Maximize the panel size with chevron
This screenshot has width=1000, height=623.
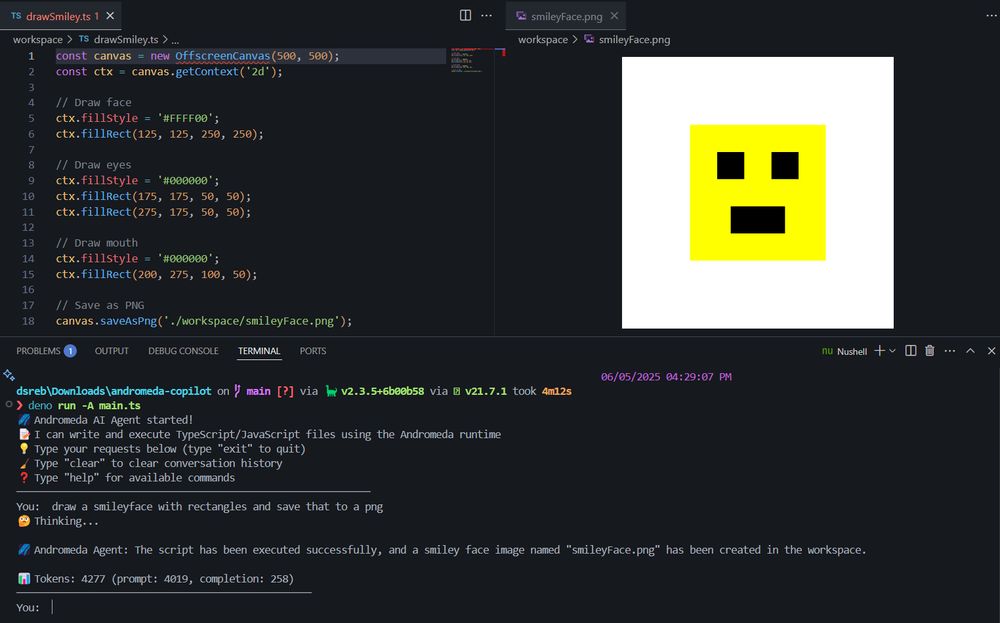tap(971, 351)
